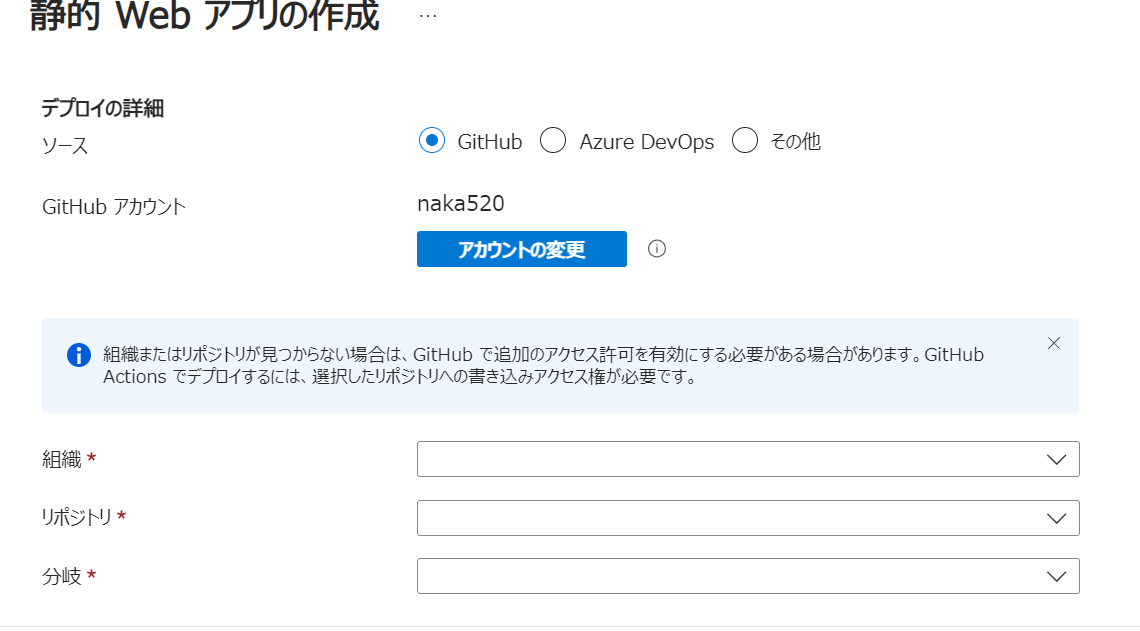Open the リポジトリ dropdown list
Viewport: 1140px width, 631px height.
click(748, 518)
